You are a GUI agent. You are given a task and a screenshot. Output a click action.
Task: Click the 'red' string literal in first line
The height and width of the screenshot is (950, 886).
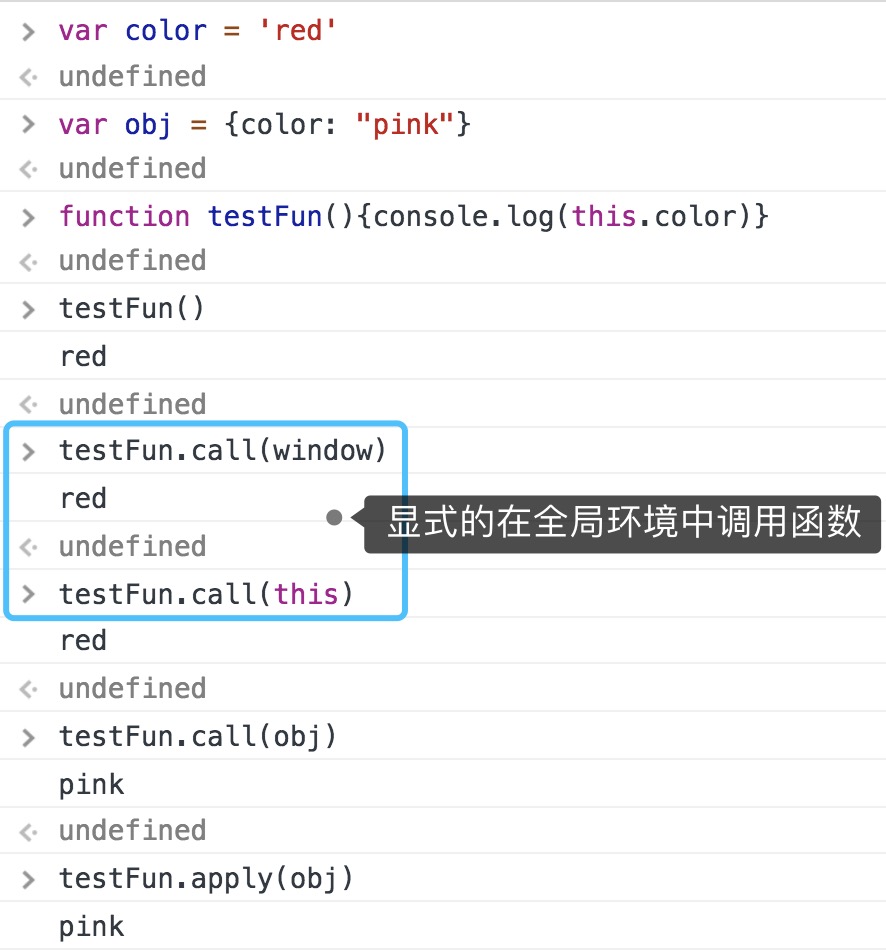pos(298,31)
